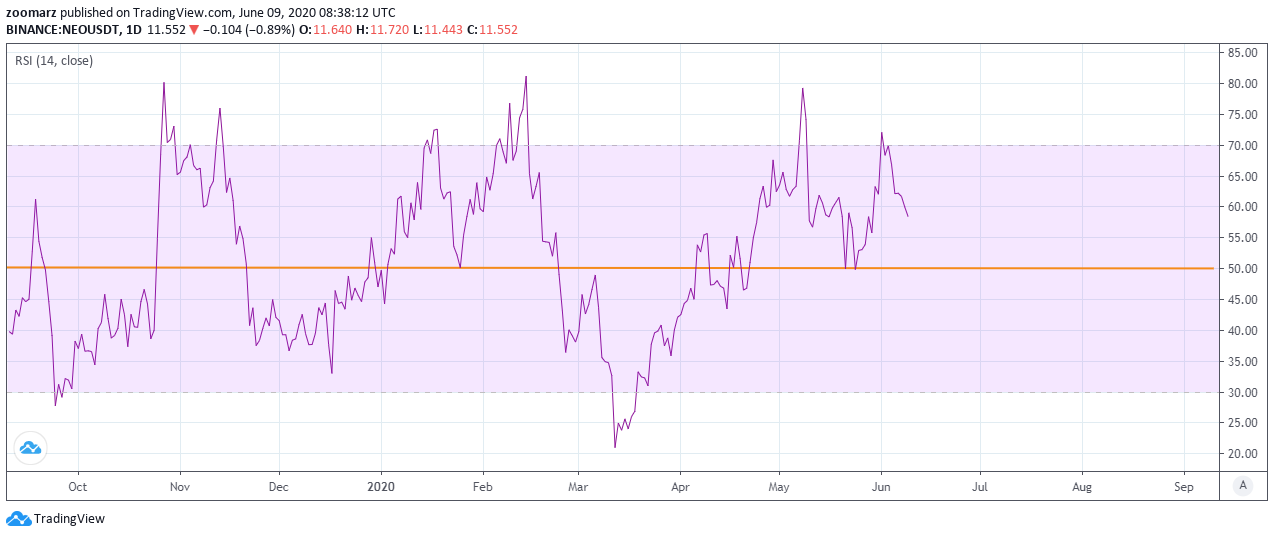
Task: Click the Jun label on time axis
Action: point(880,487)
